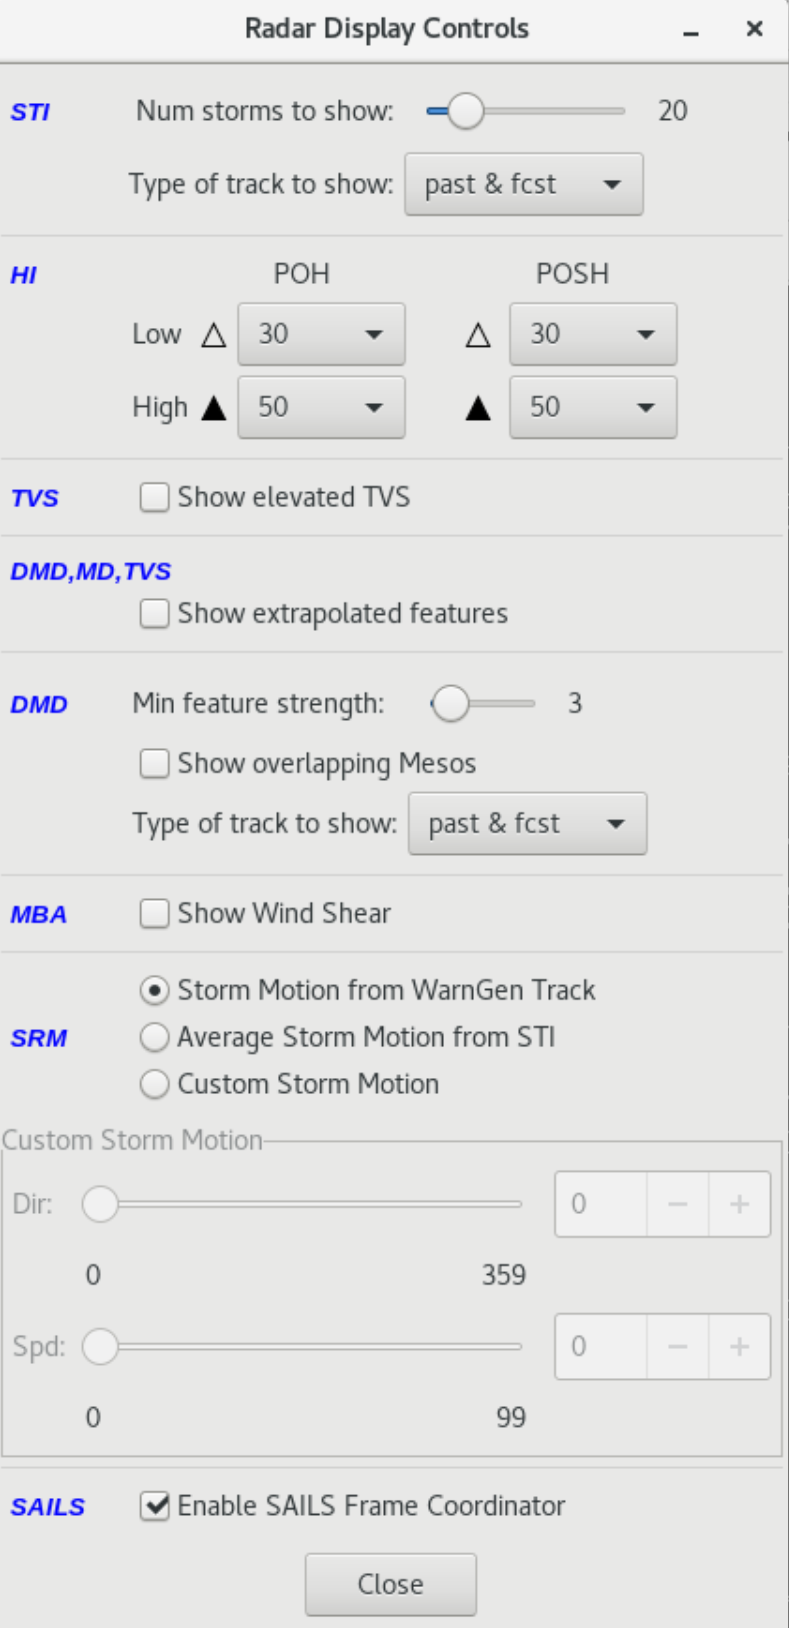Image resolution: width=789 pixels, height=1628 pixels.
Task: Enable Show elevated TVS checkbox
Action: (154, 497)
